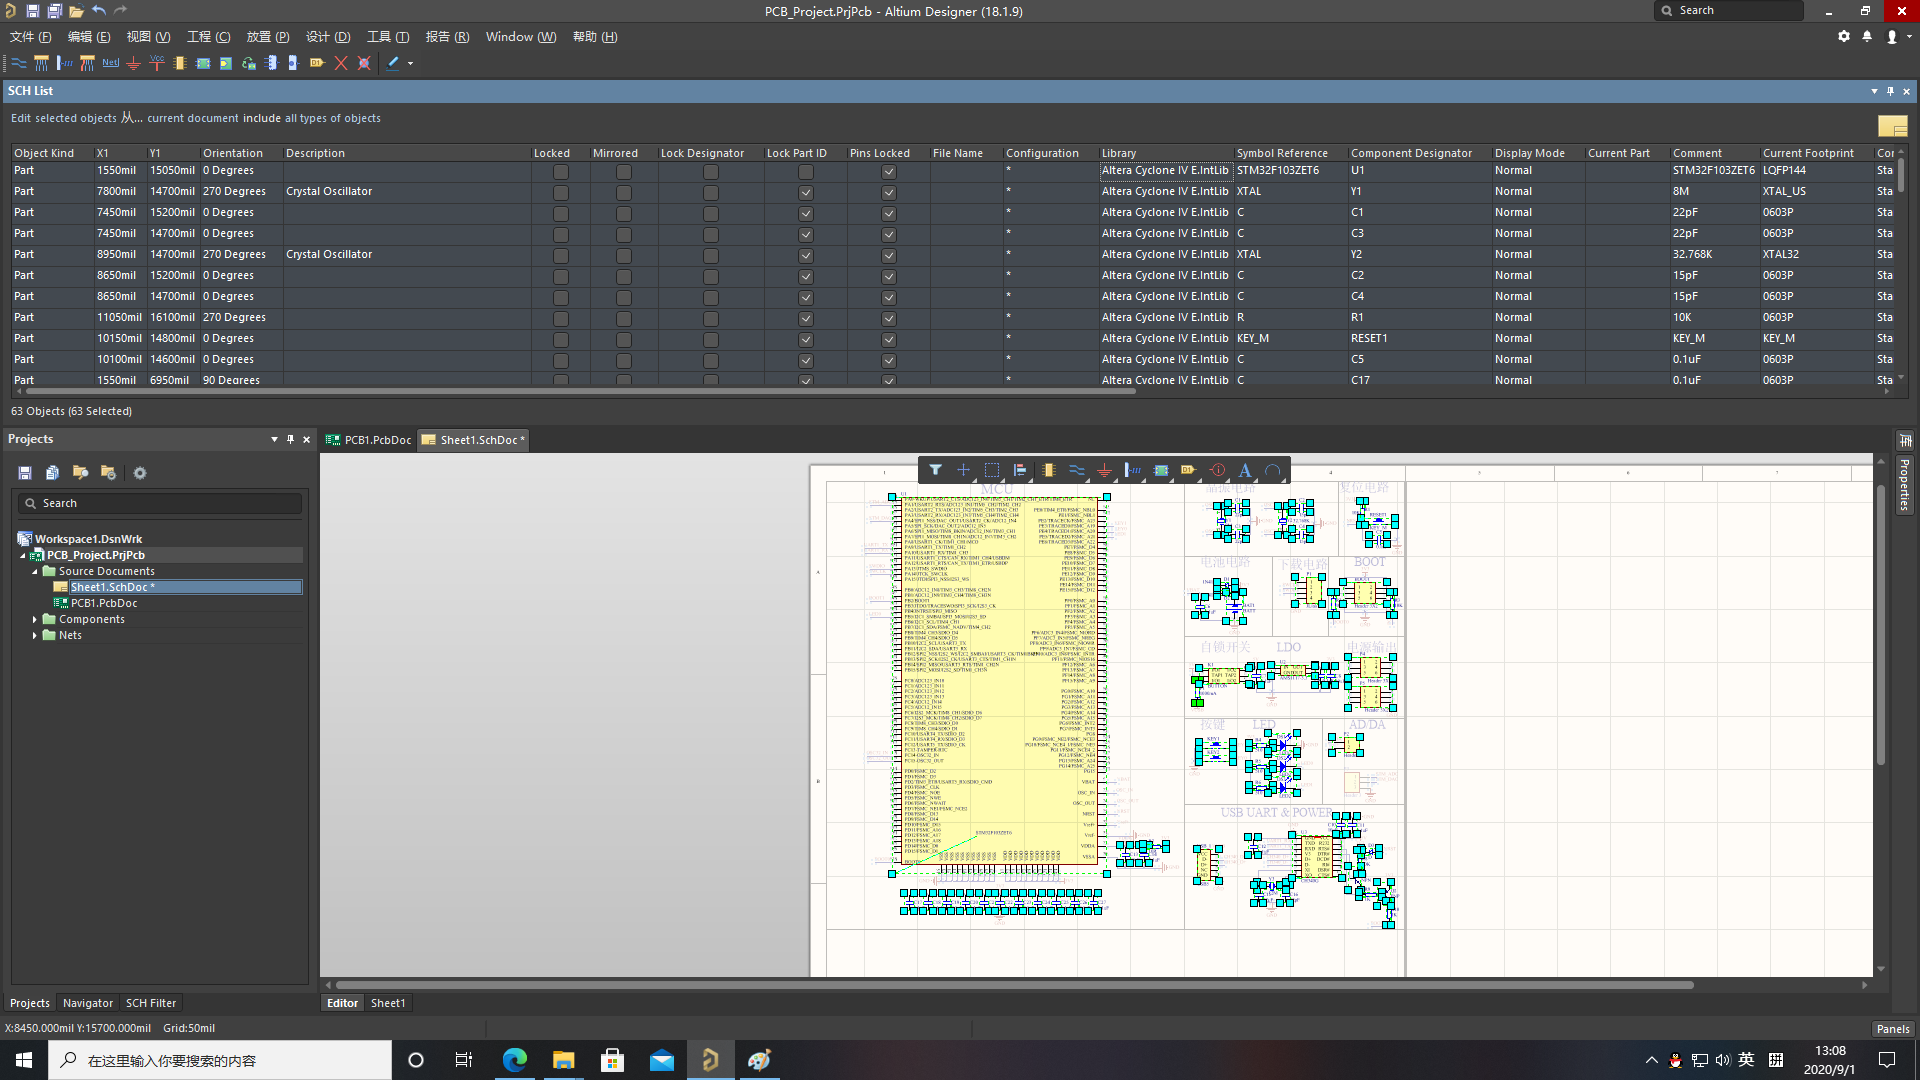
Task: Open project options gear in Projects panel
Action: 140,473
